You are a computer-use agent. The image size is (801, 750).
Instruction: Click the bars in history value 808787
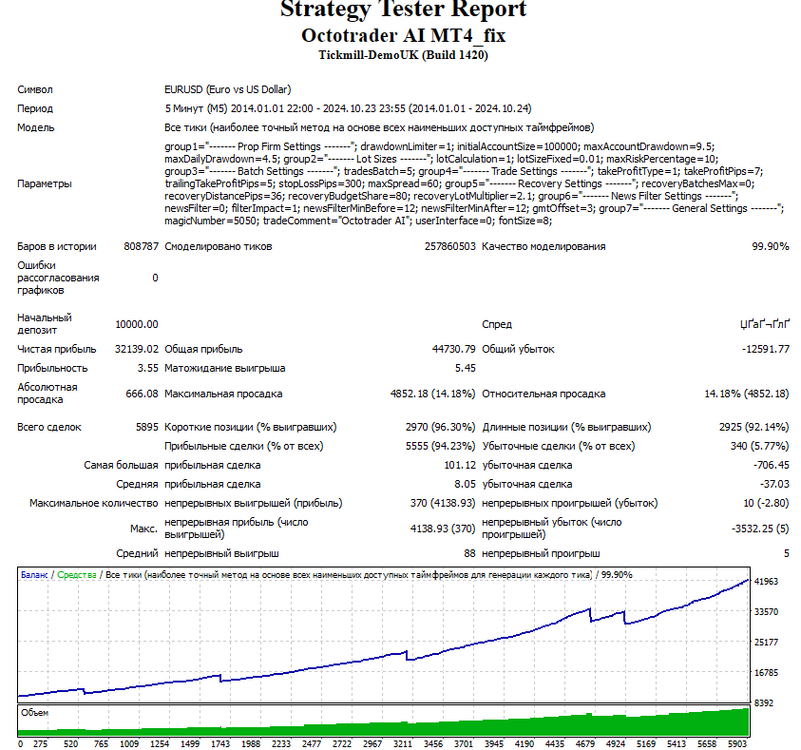click(x=141, y=246)
